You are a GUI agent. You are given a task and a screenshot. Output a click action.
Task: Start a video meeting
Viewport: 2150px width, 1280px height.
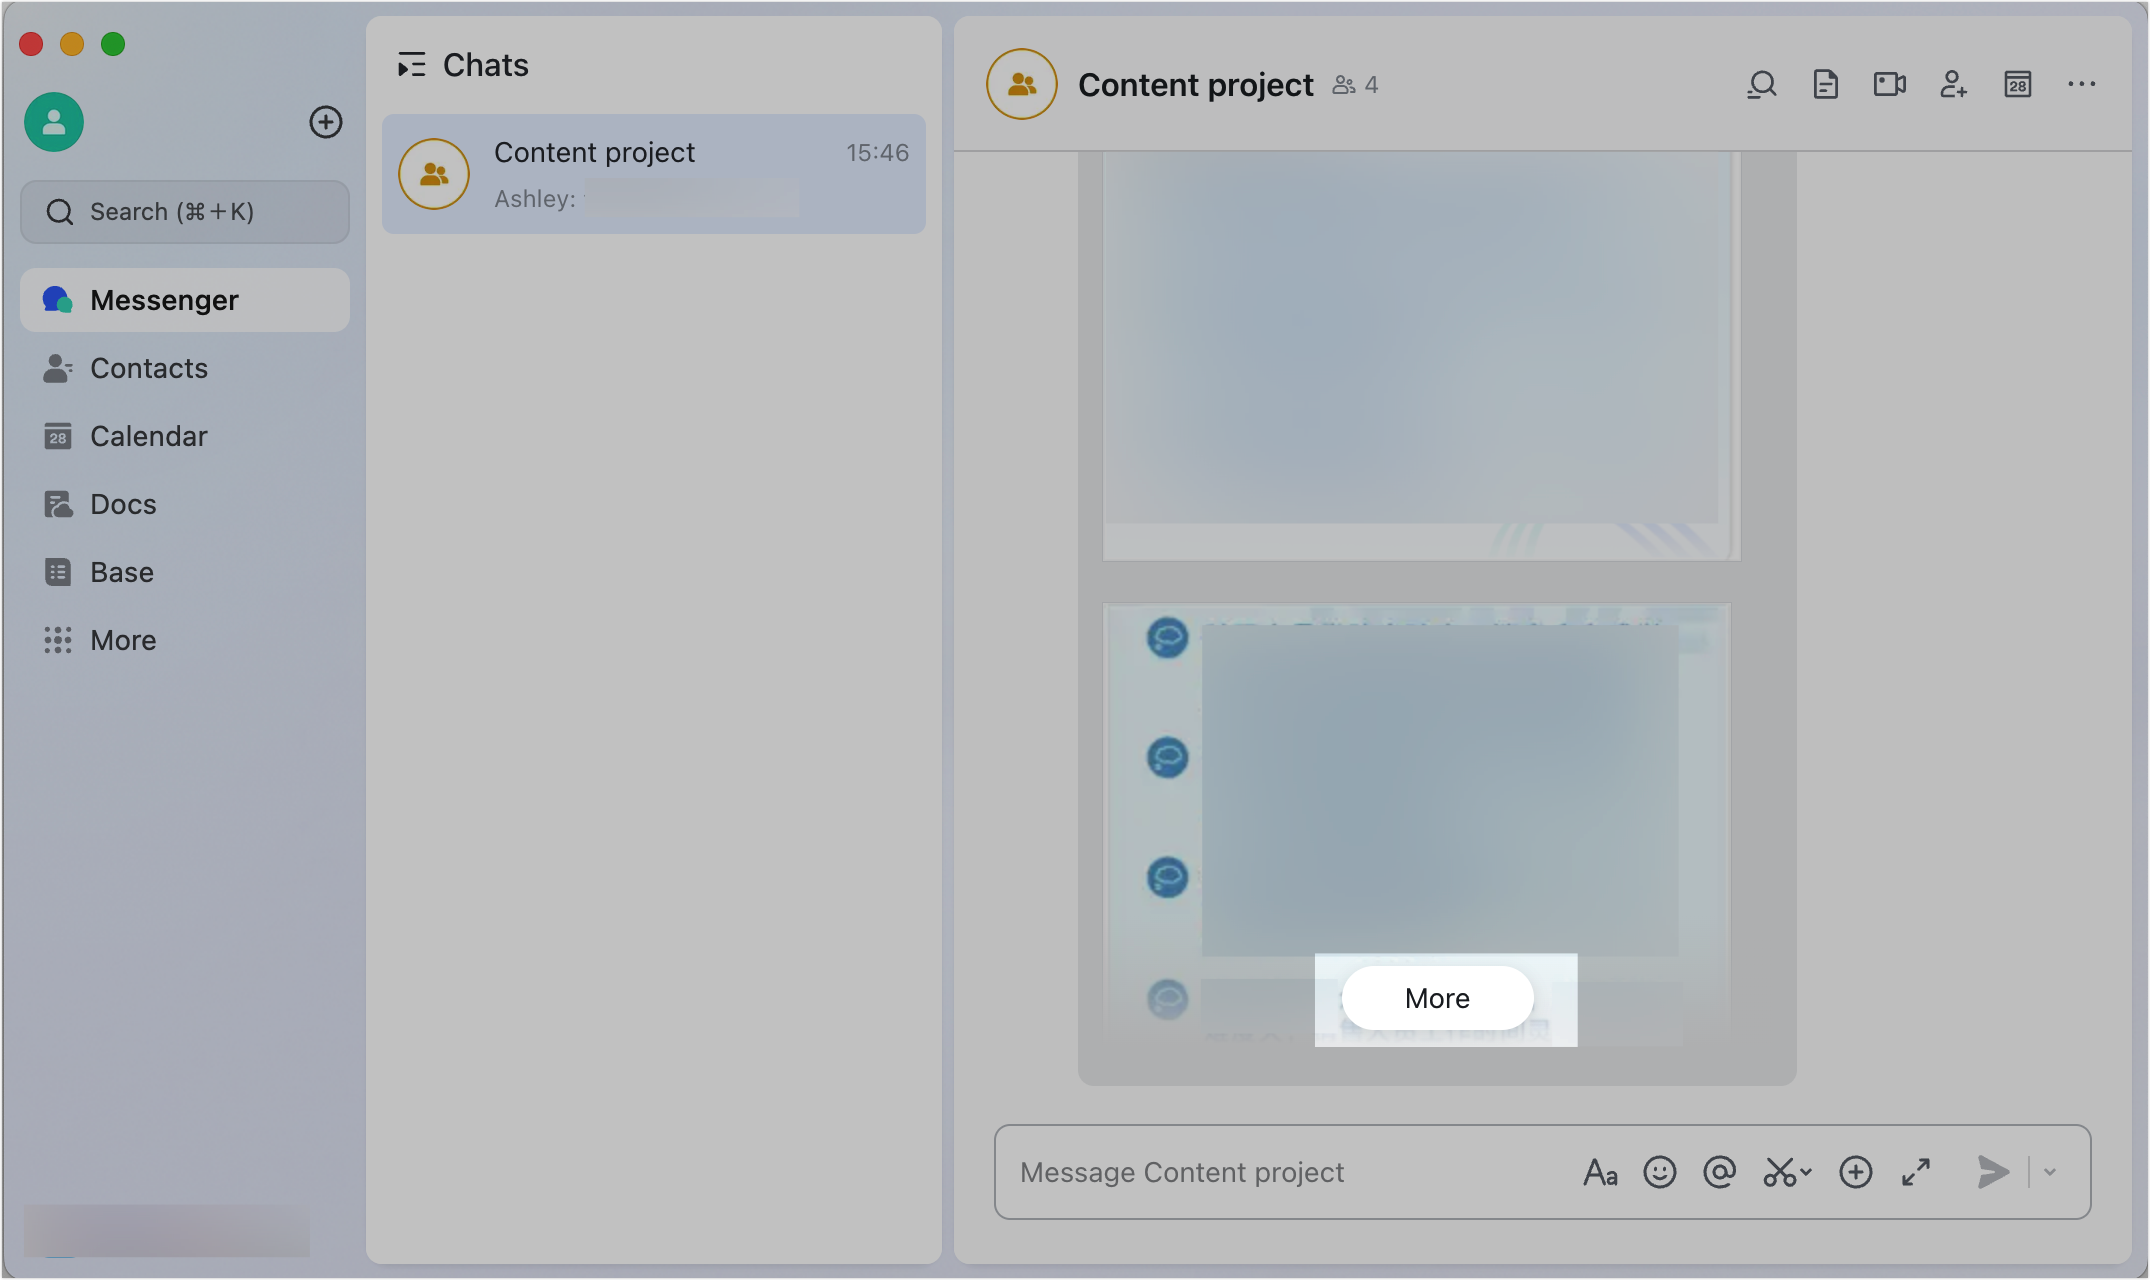coord(1890,85)
